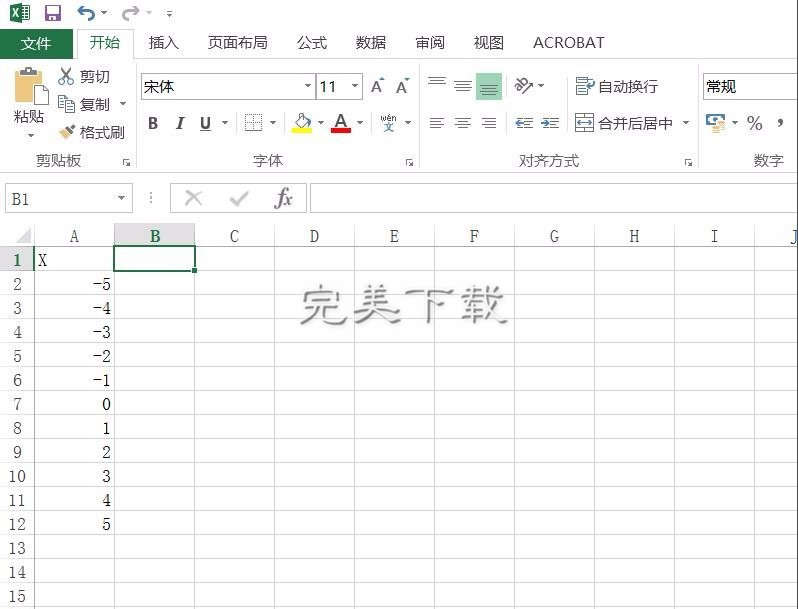
Task: Switch to the 插入 tab
Action: (x=164, y=43)
